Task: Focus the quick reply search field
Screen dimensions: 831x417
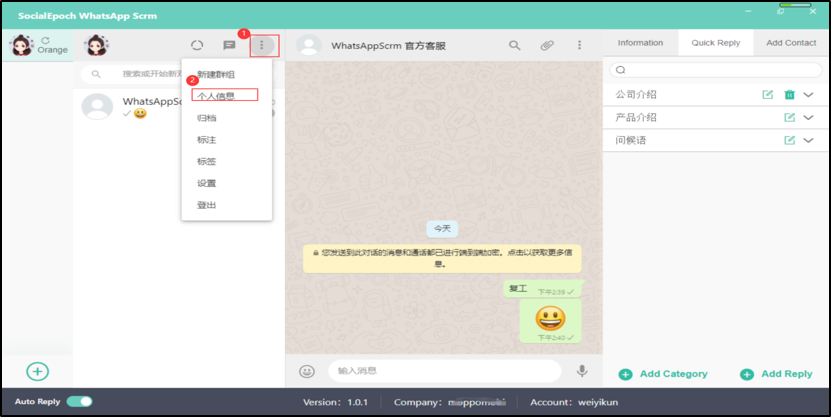Action: (x=715, y=70)
